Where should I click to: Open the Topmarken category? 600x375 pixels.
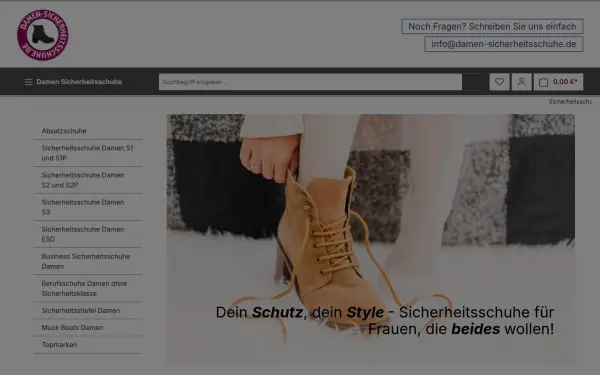tap(88, 345)
